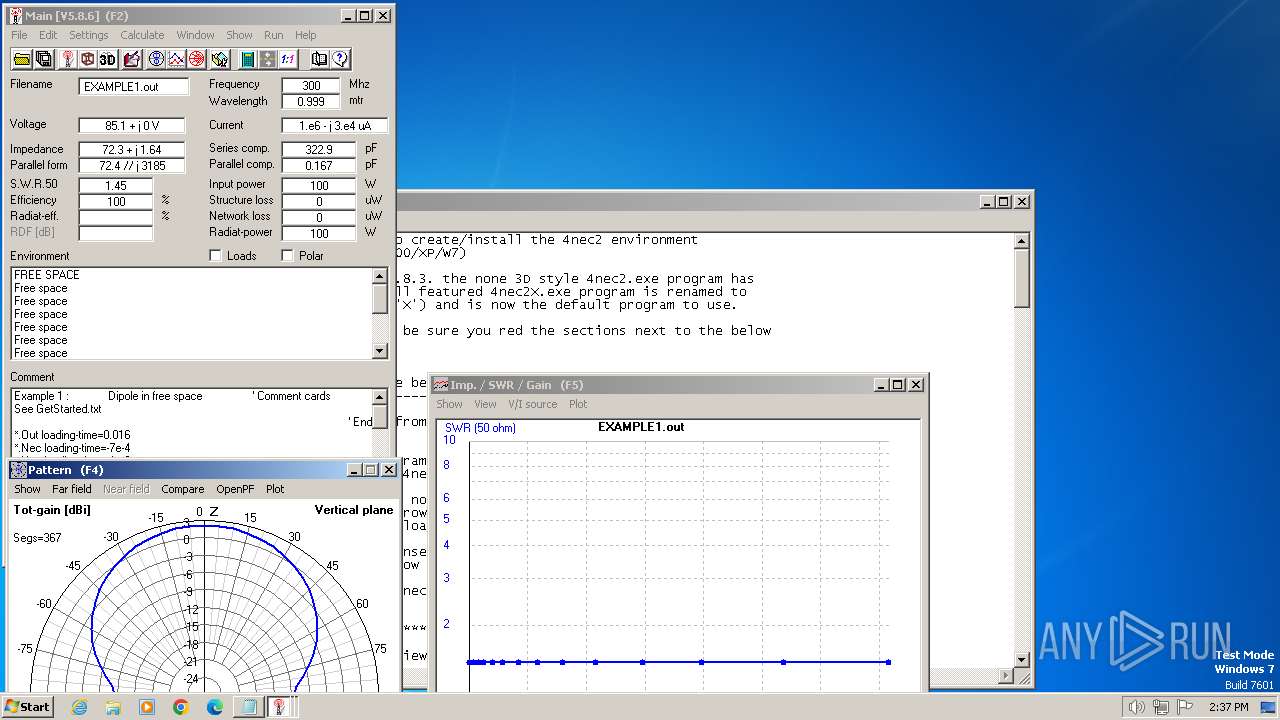Click the Action Center flag tray icon
Viewport: 1280px width, 720px height.
click(x=1185, y=707)
